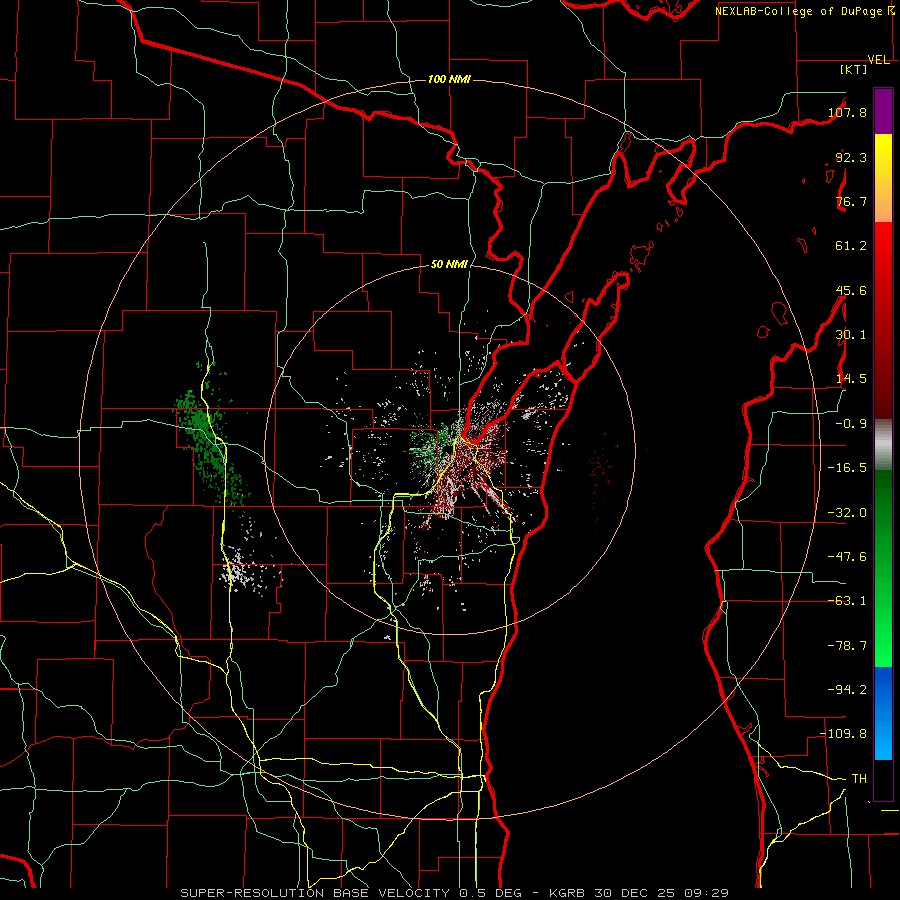Click the small red outbound echo over the lake
This screenshot has width=900, height=900.
pos(601,466)
